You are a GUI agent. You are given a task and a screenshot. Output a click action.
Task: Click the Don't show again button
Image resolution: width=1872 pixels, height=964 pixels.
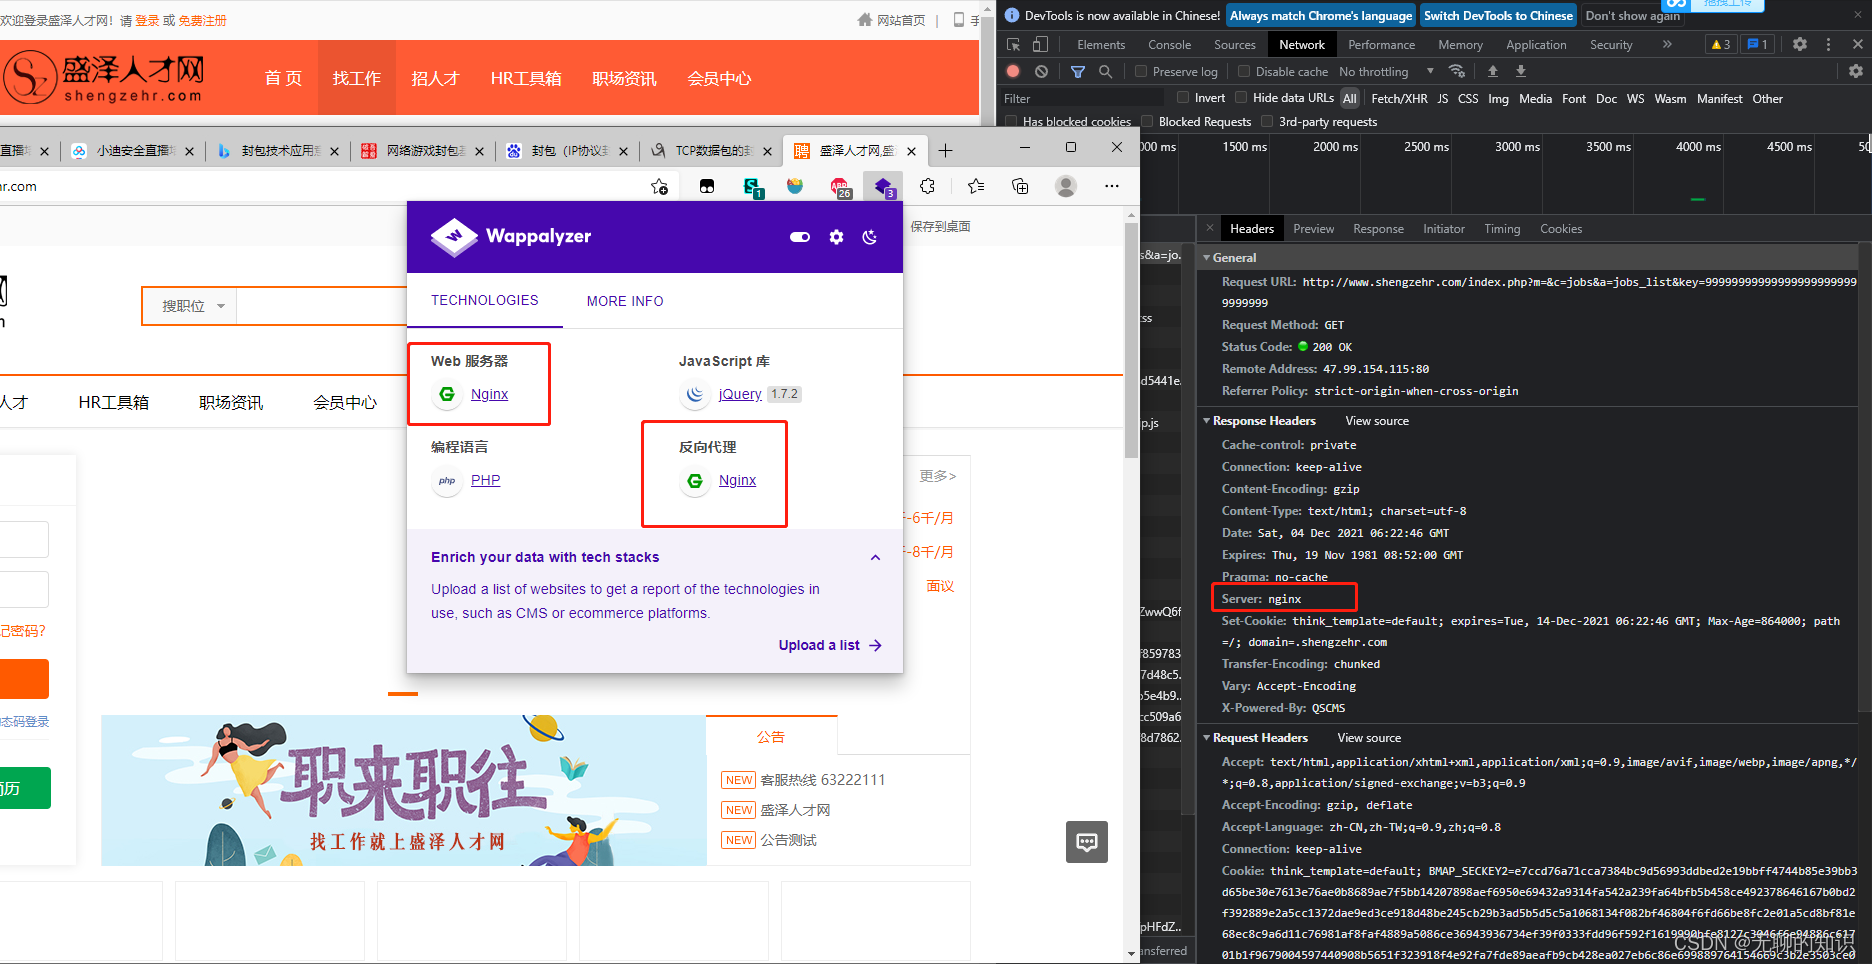pos(1632,15)
